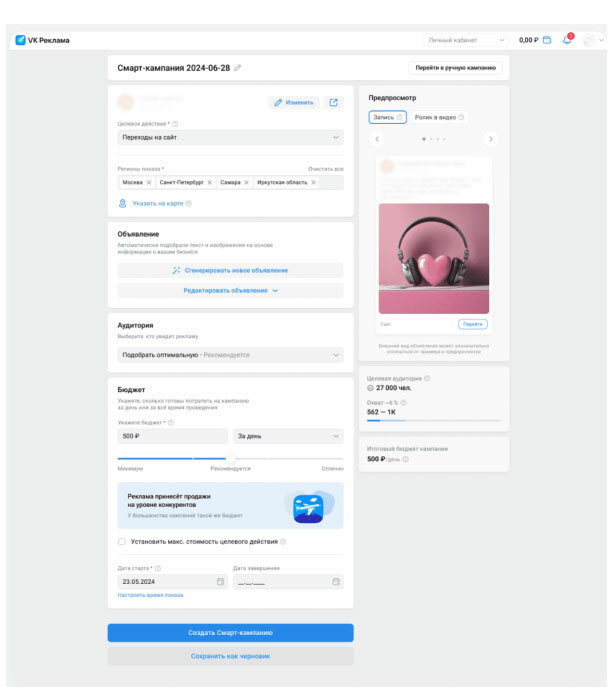Click Настроить время показа link
This screenshot has width=615, height=687.
(x=150, y=595)
